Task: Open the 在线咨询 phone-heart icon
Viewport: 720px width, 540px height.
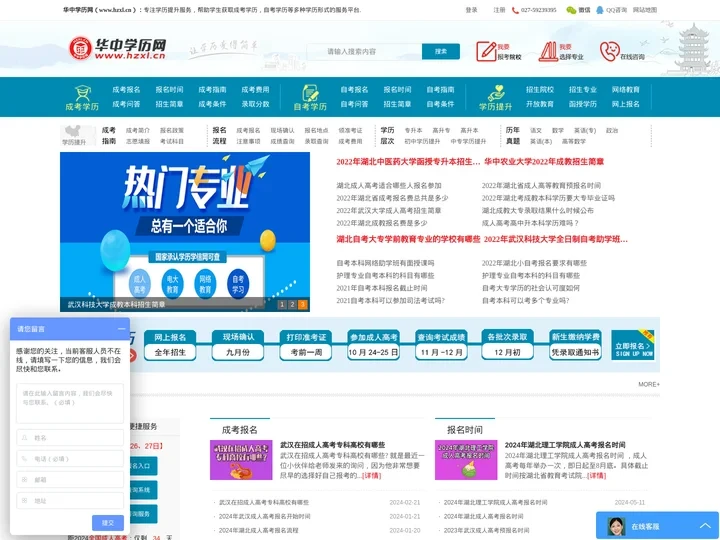Action: click(x=609, y=51)
